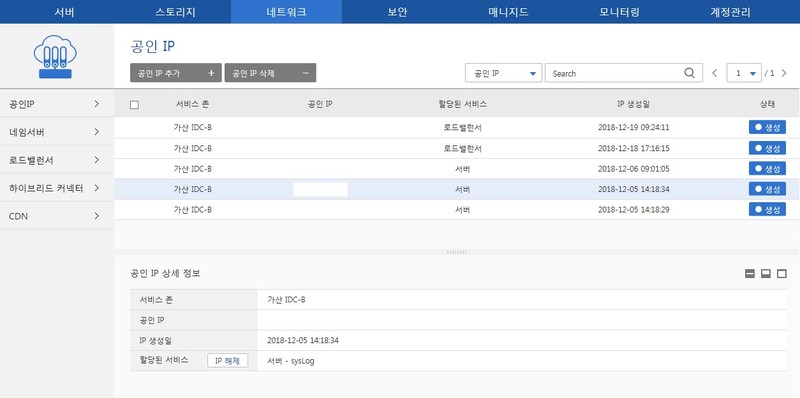
Task: Click 생성 status badge for 2018-12-06 row
Action: (767, 168)
